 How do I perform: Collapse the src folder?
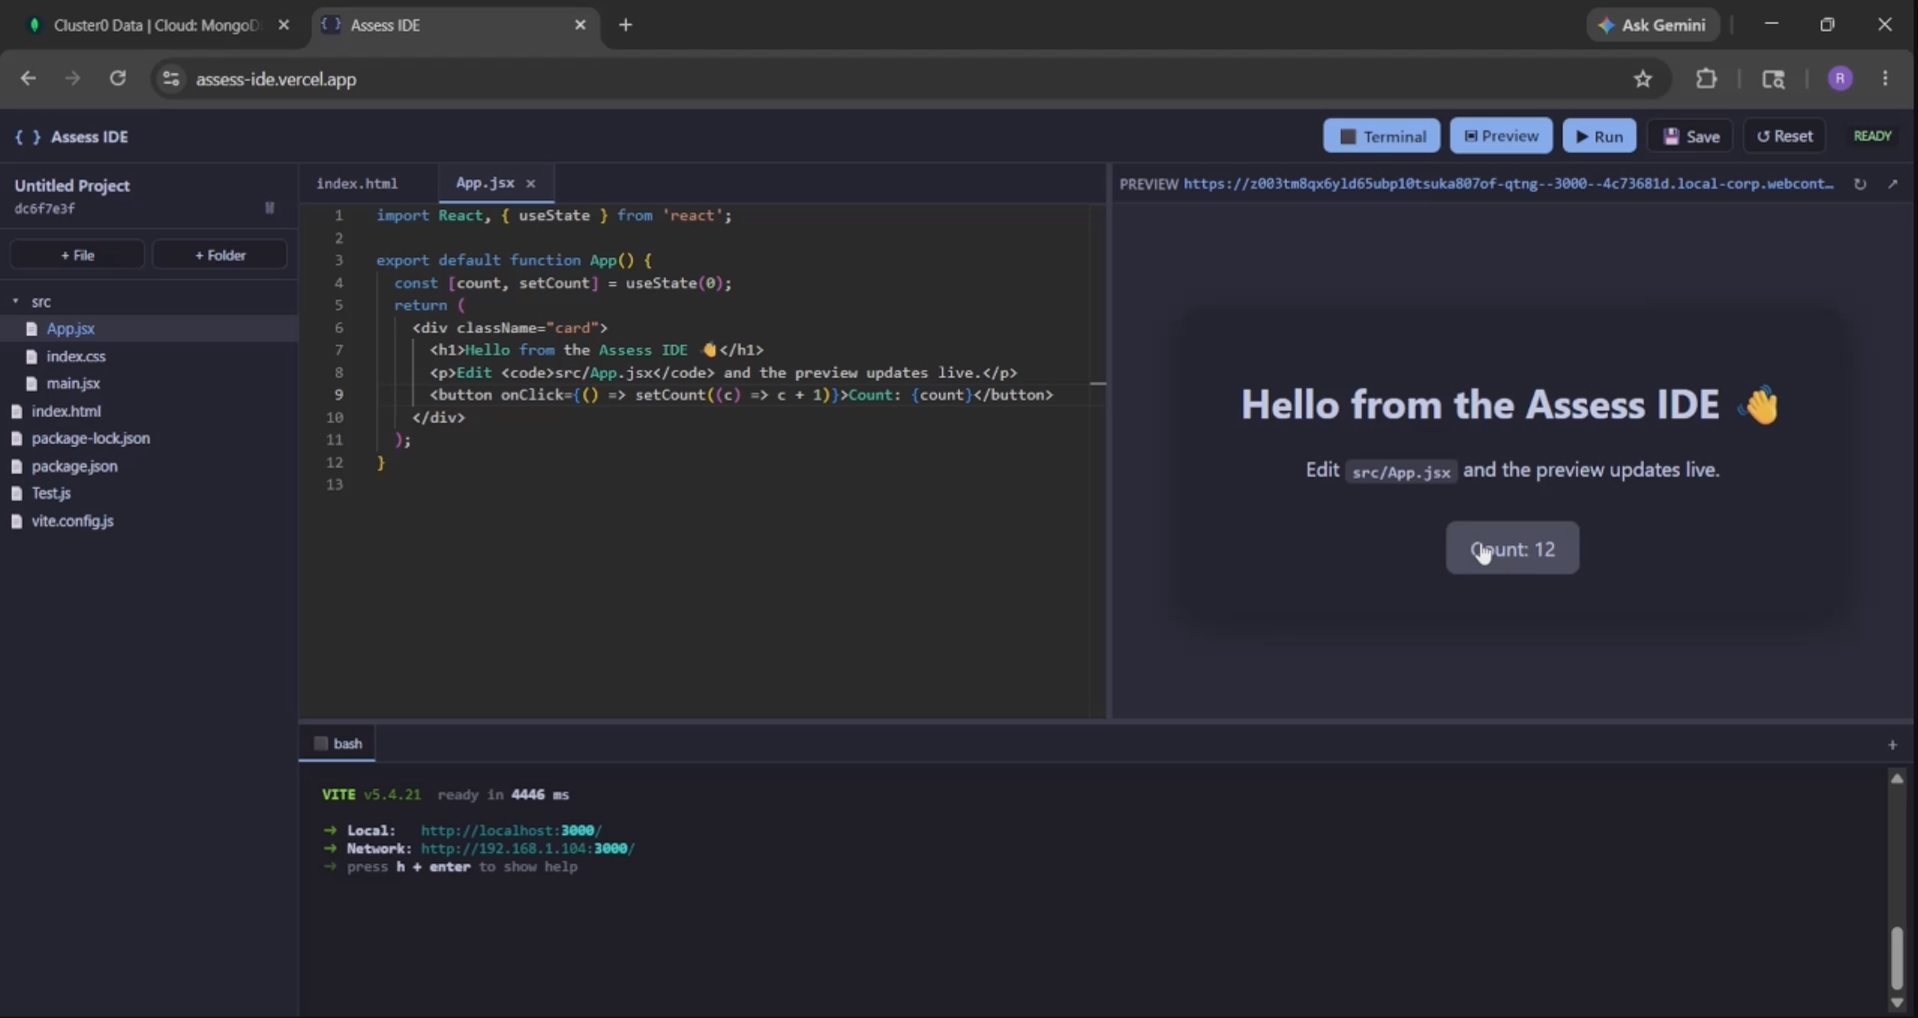pyautogui.click(x=15, y=301)
